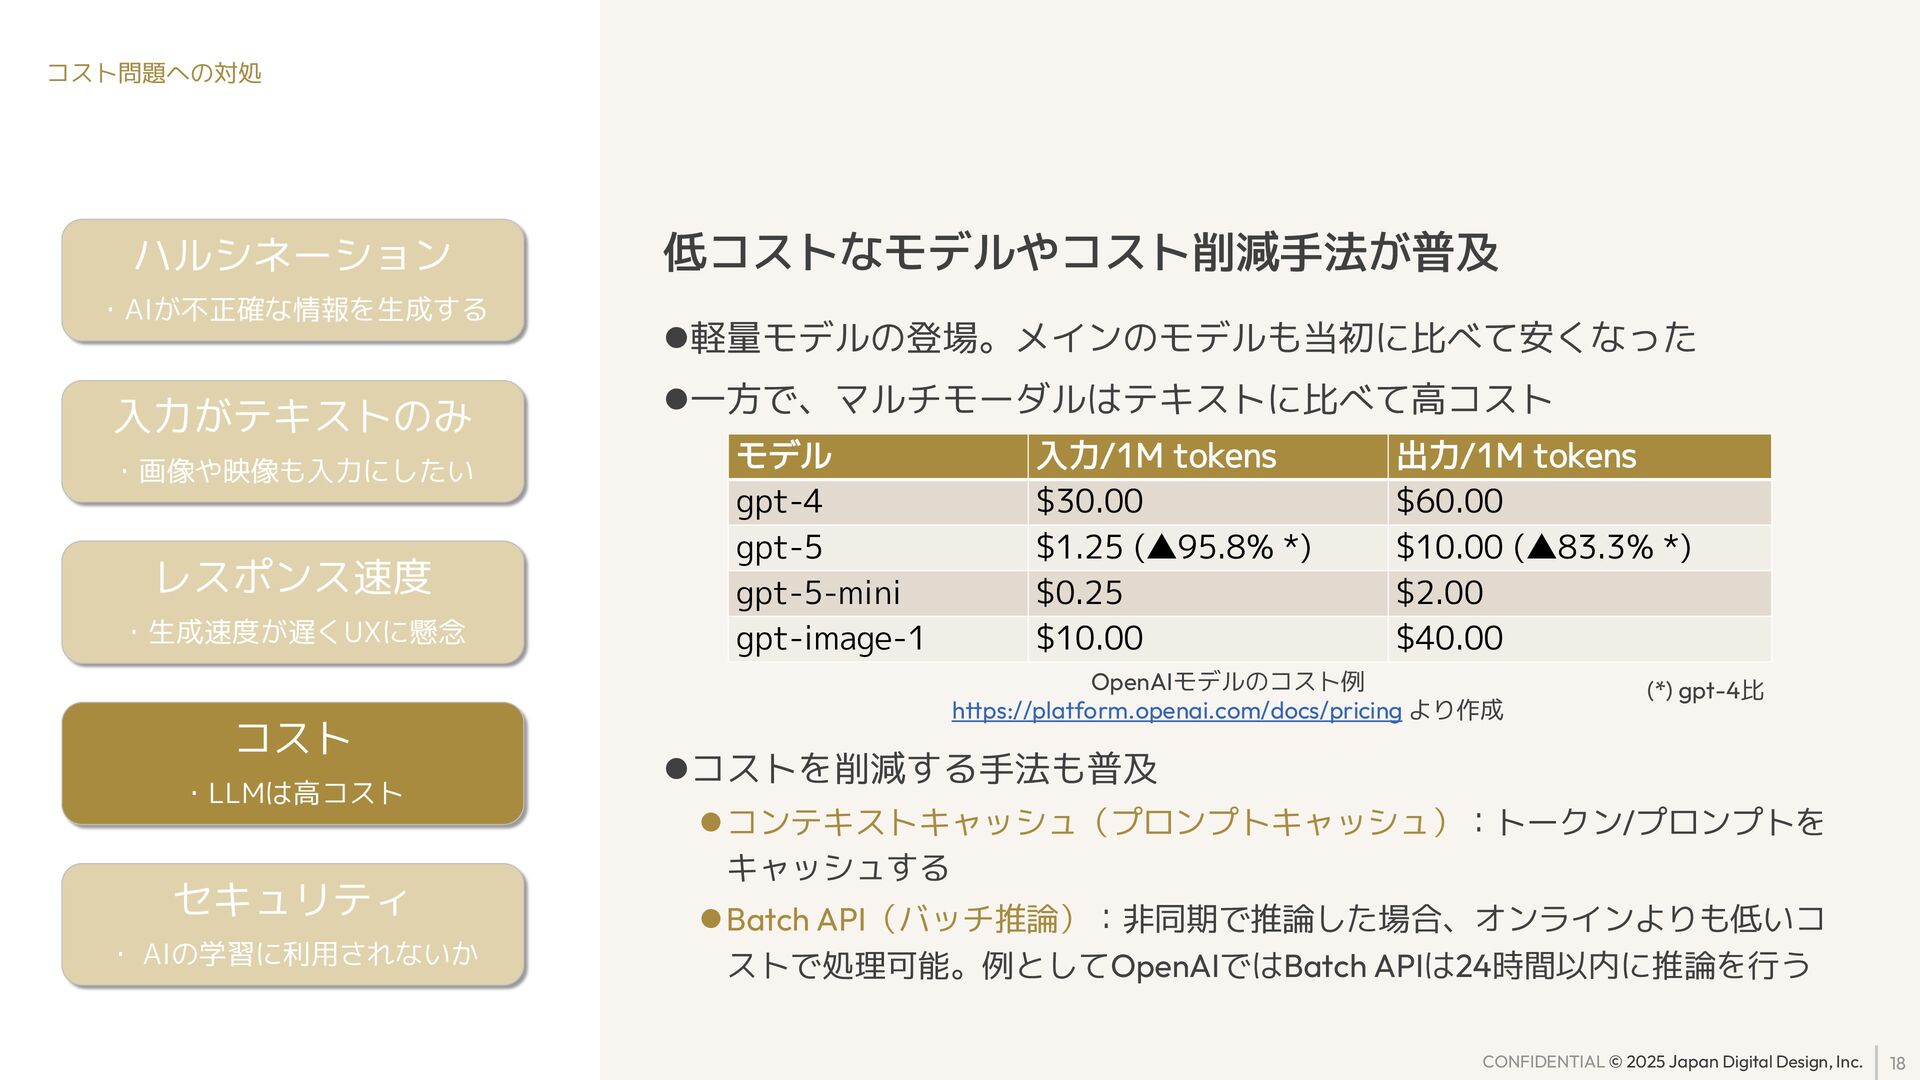The height and width of the screenshot is (1080, 1920).
Task: Click the gold コンテキストキャッシュ term
Action: (1087, 822)
